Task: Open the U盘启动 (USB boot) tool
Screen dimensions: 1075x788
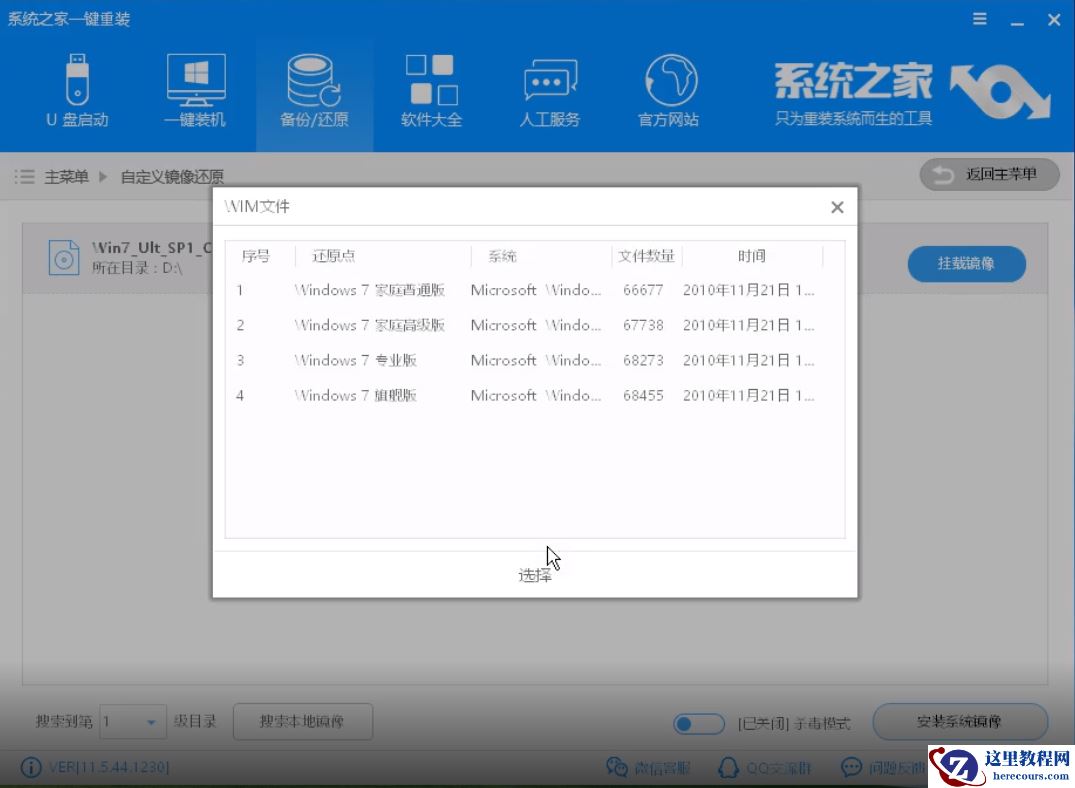Action: coord(79,90)
